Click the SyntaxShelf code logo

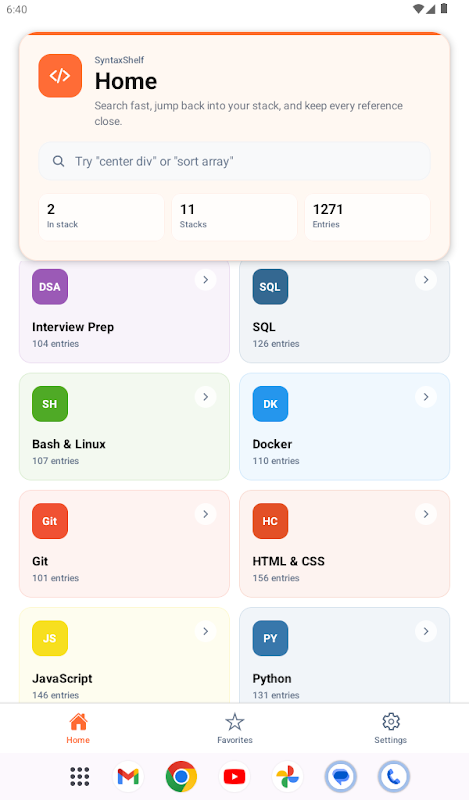point(60,76)
